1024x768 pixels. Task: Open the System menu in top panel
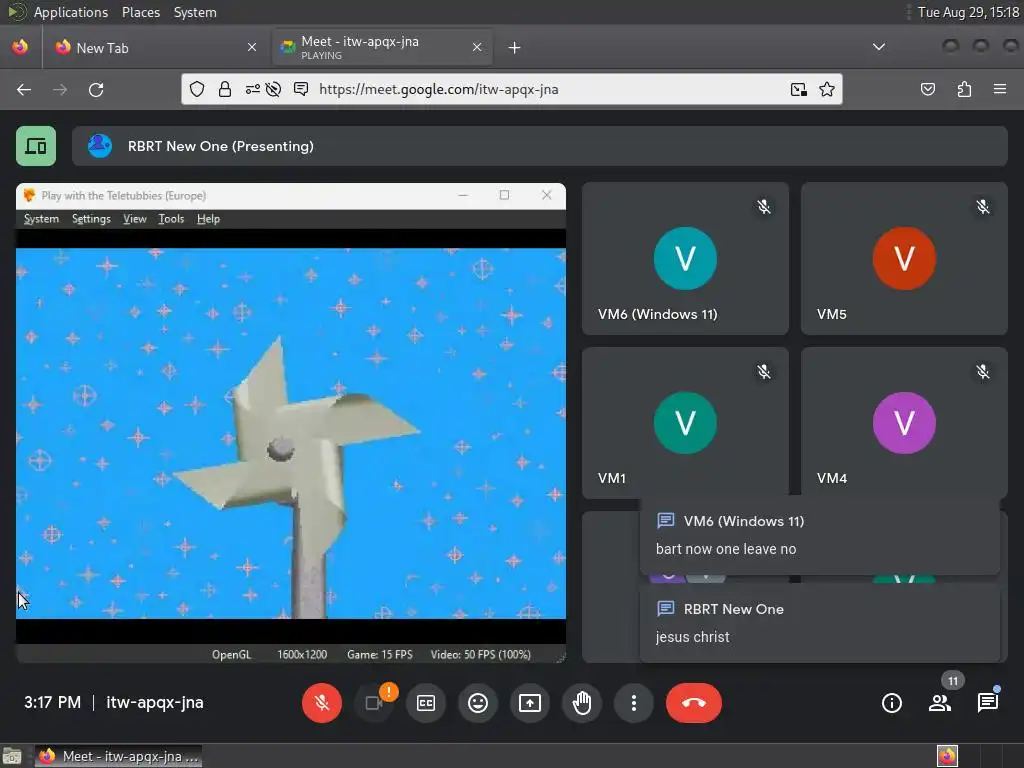click(195, 12)
